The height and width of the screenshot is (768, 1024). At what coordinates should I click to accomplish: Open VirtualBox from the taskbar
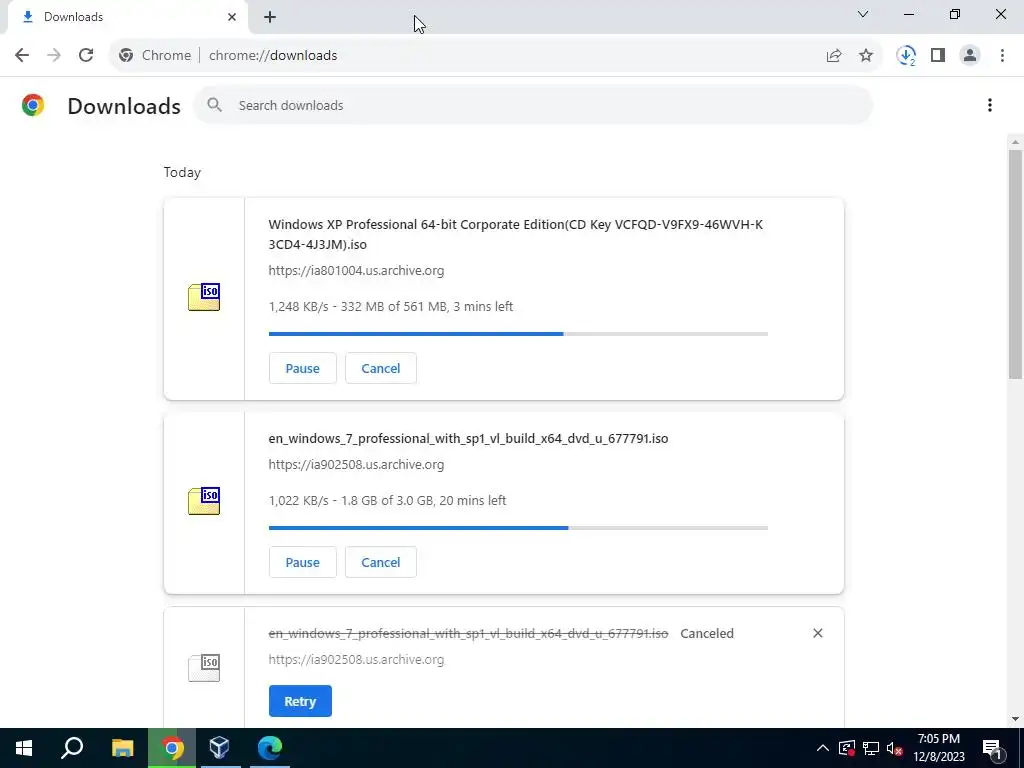point(220,748)
